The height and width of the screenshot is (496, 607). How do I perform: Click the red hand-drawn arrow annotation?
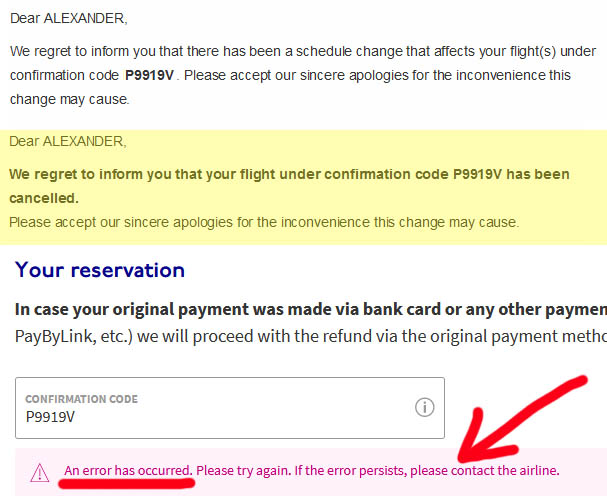coord(523,420)
